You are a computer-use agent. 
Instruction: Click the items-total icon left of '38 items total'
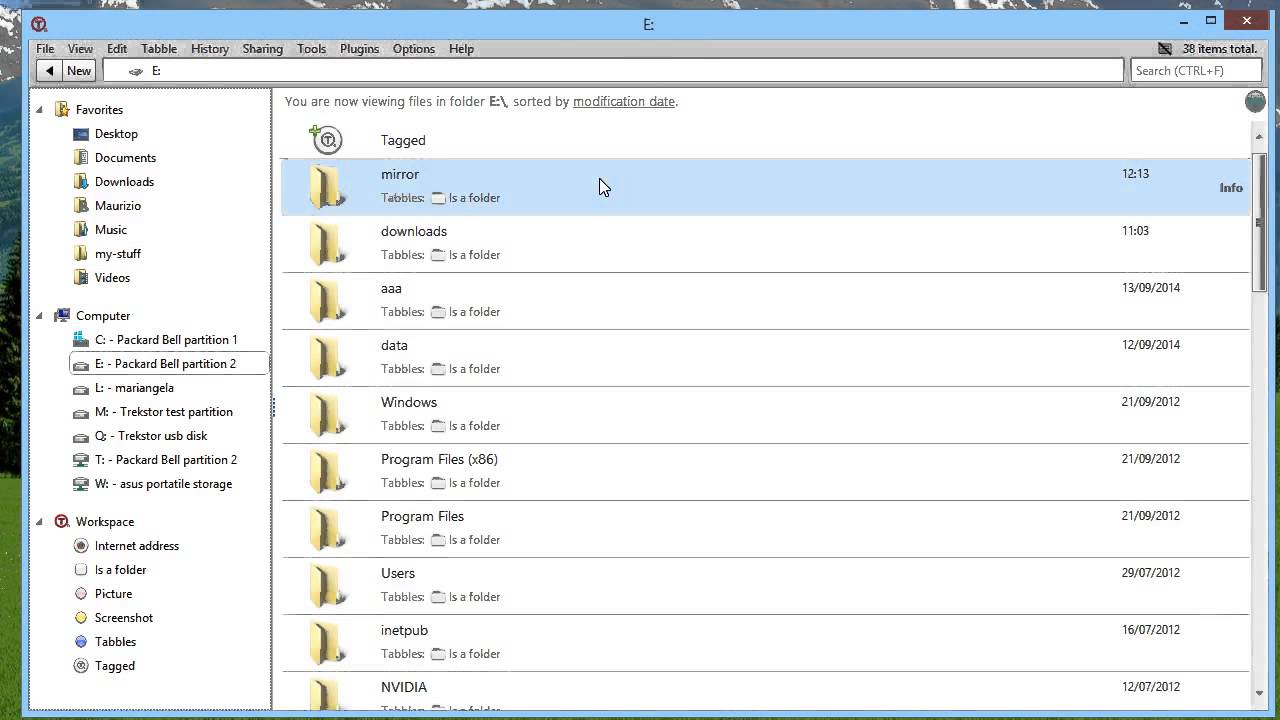[1165, 48]
